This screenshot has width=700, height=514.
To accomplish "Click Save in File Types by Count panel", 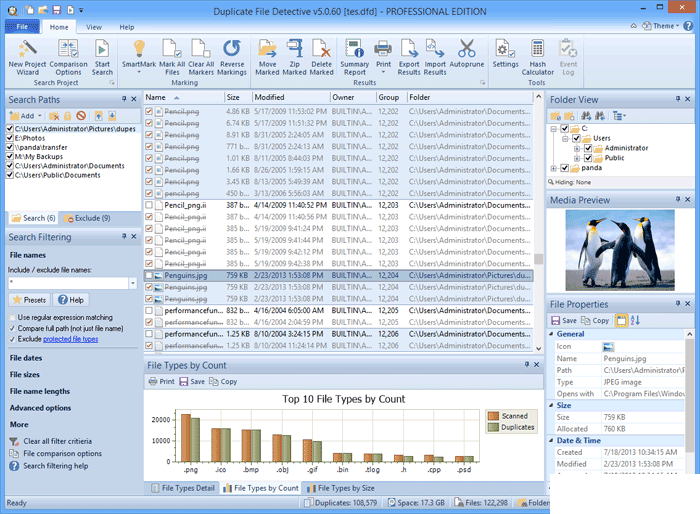I will tap(192, 381).
